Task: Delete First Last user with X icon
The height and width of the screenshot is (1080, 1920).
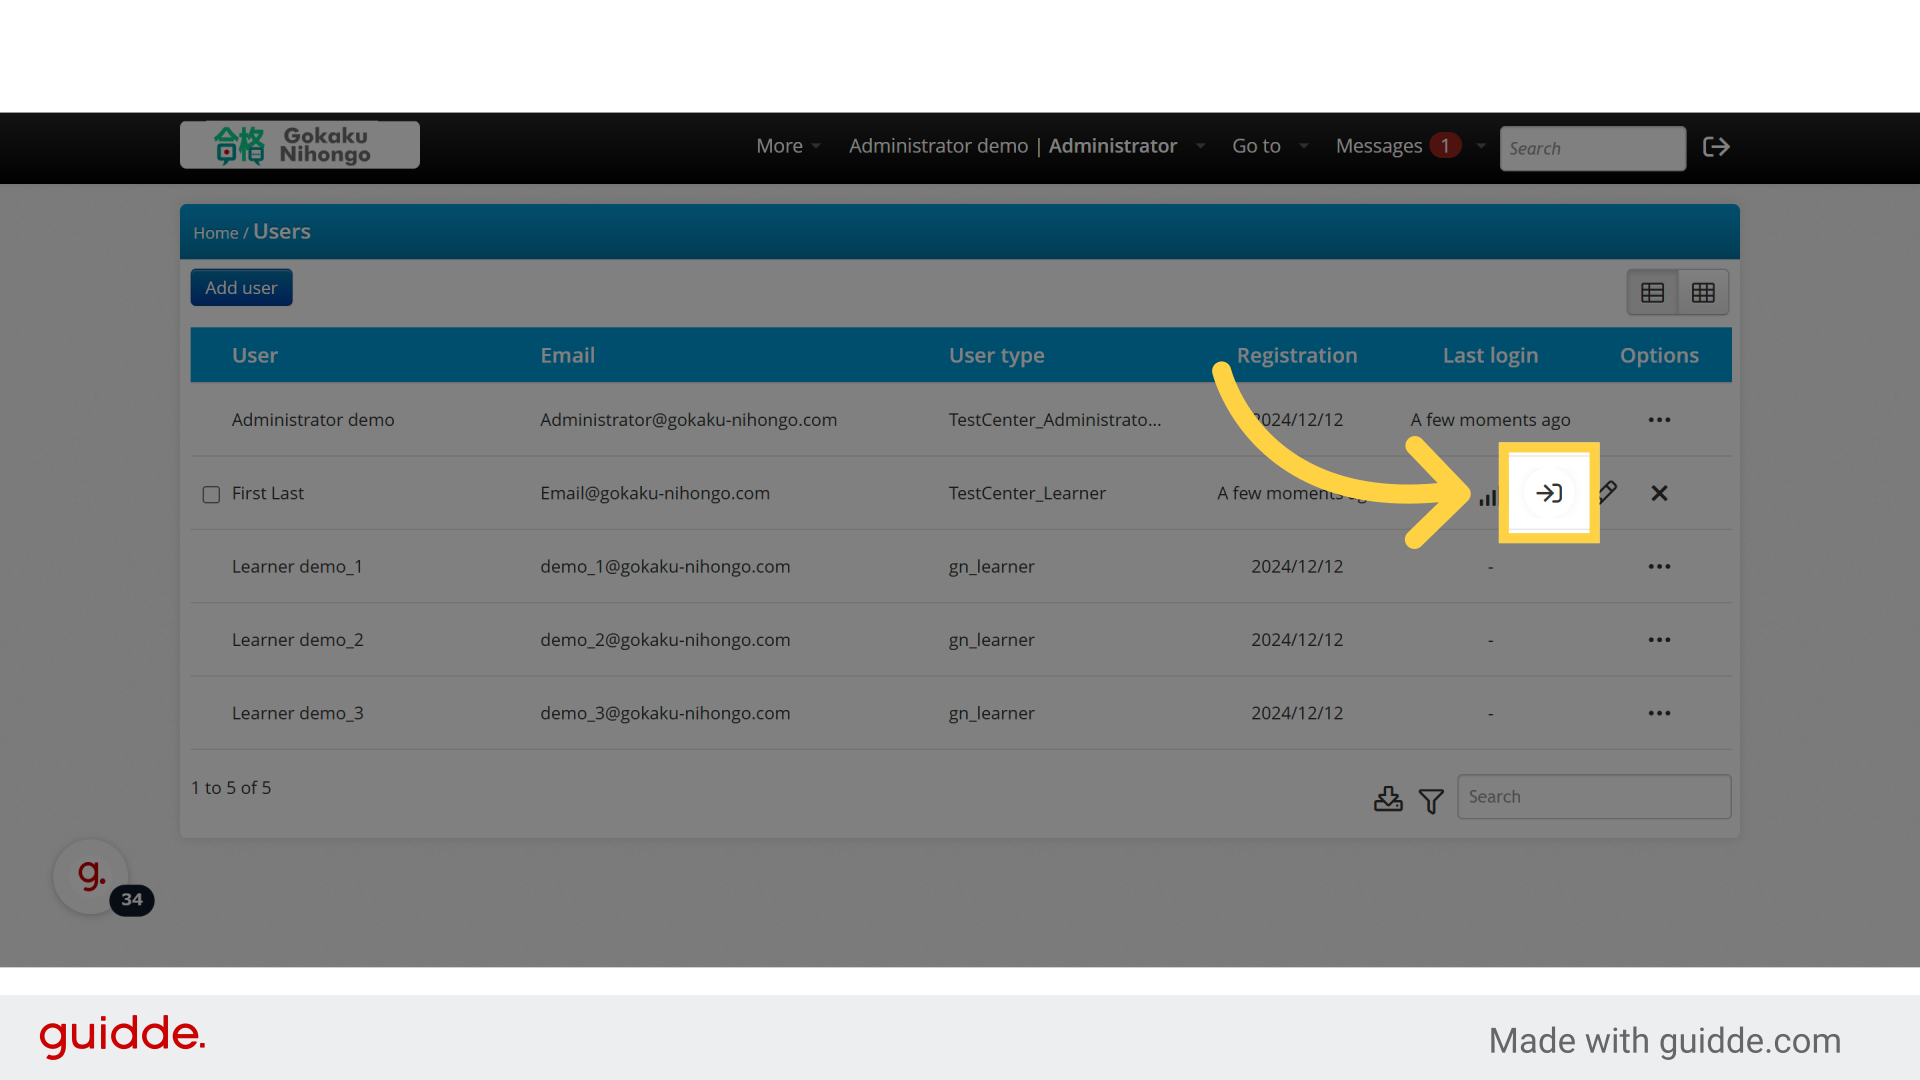Action: (1659, 493)
